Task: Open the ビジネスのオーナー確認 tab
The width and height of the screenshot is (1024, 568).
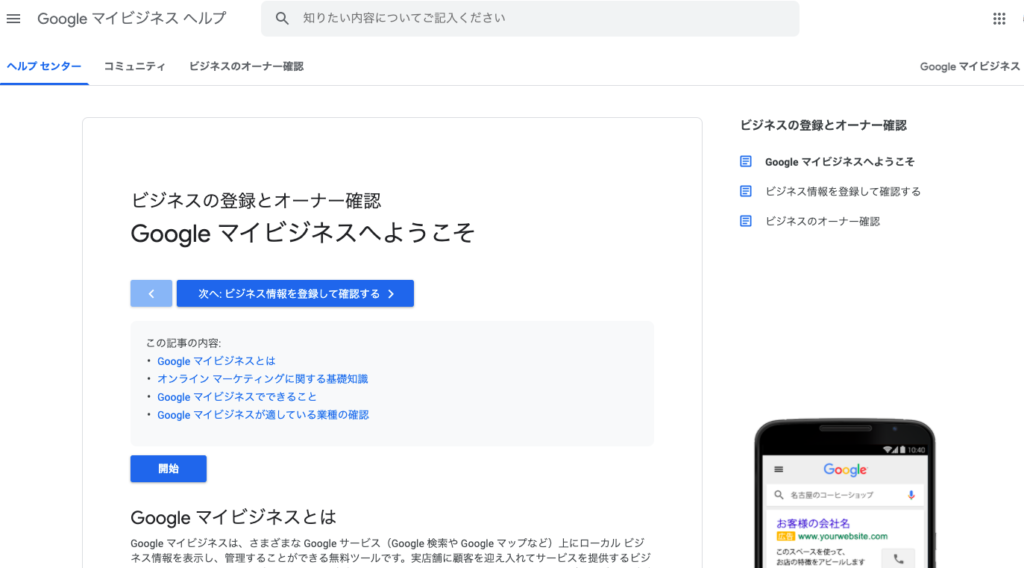Action: (x=246, y=66)
